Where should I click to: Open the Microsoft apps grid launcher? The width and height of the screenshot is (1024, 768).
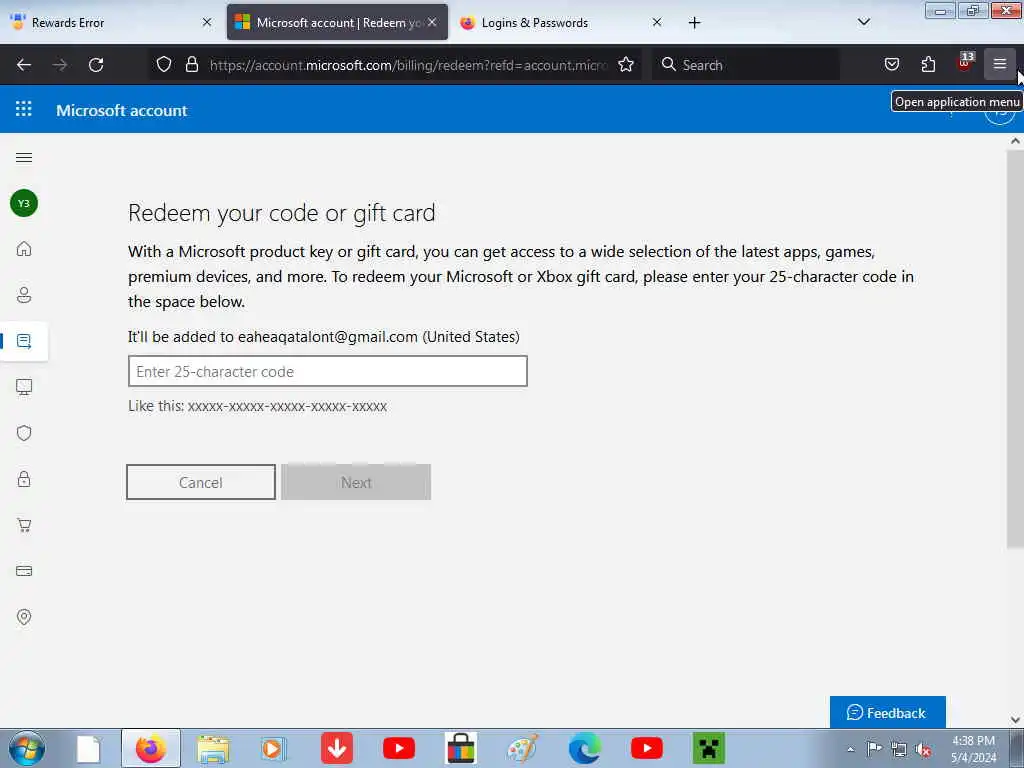[24, 109]
